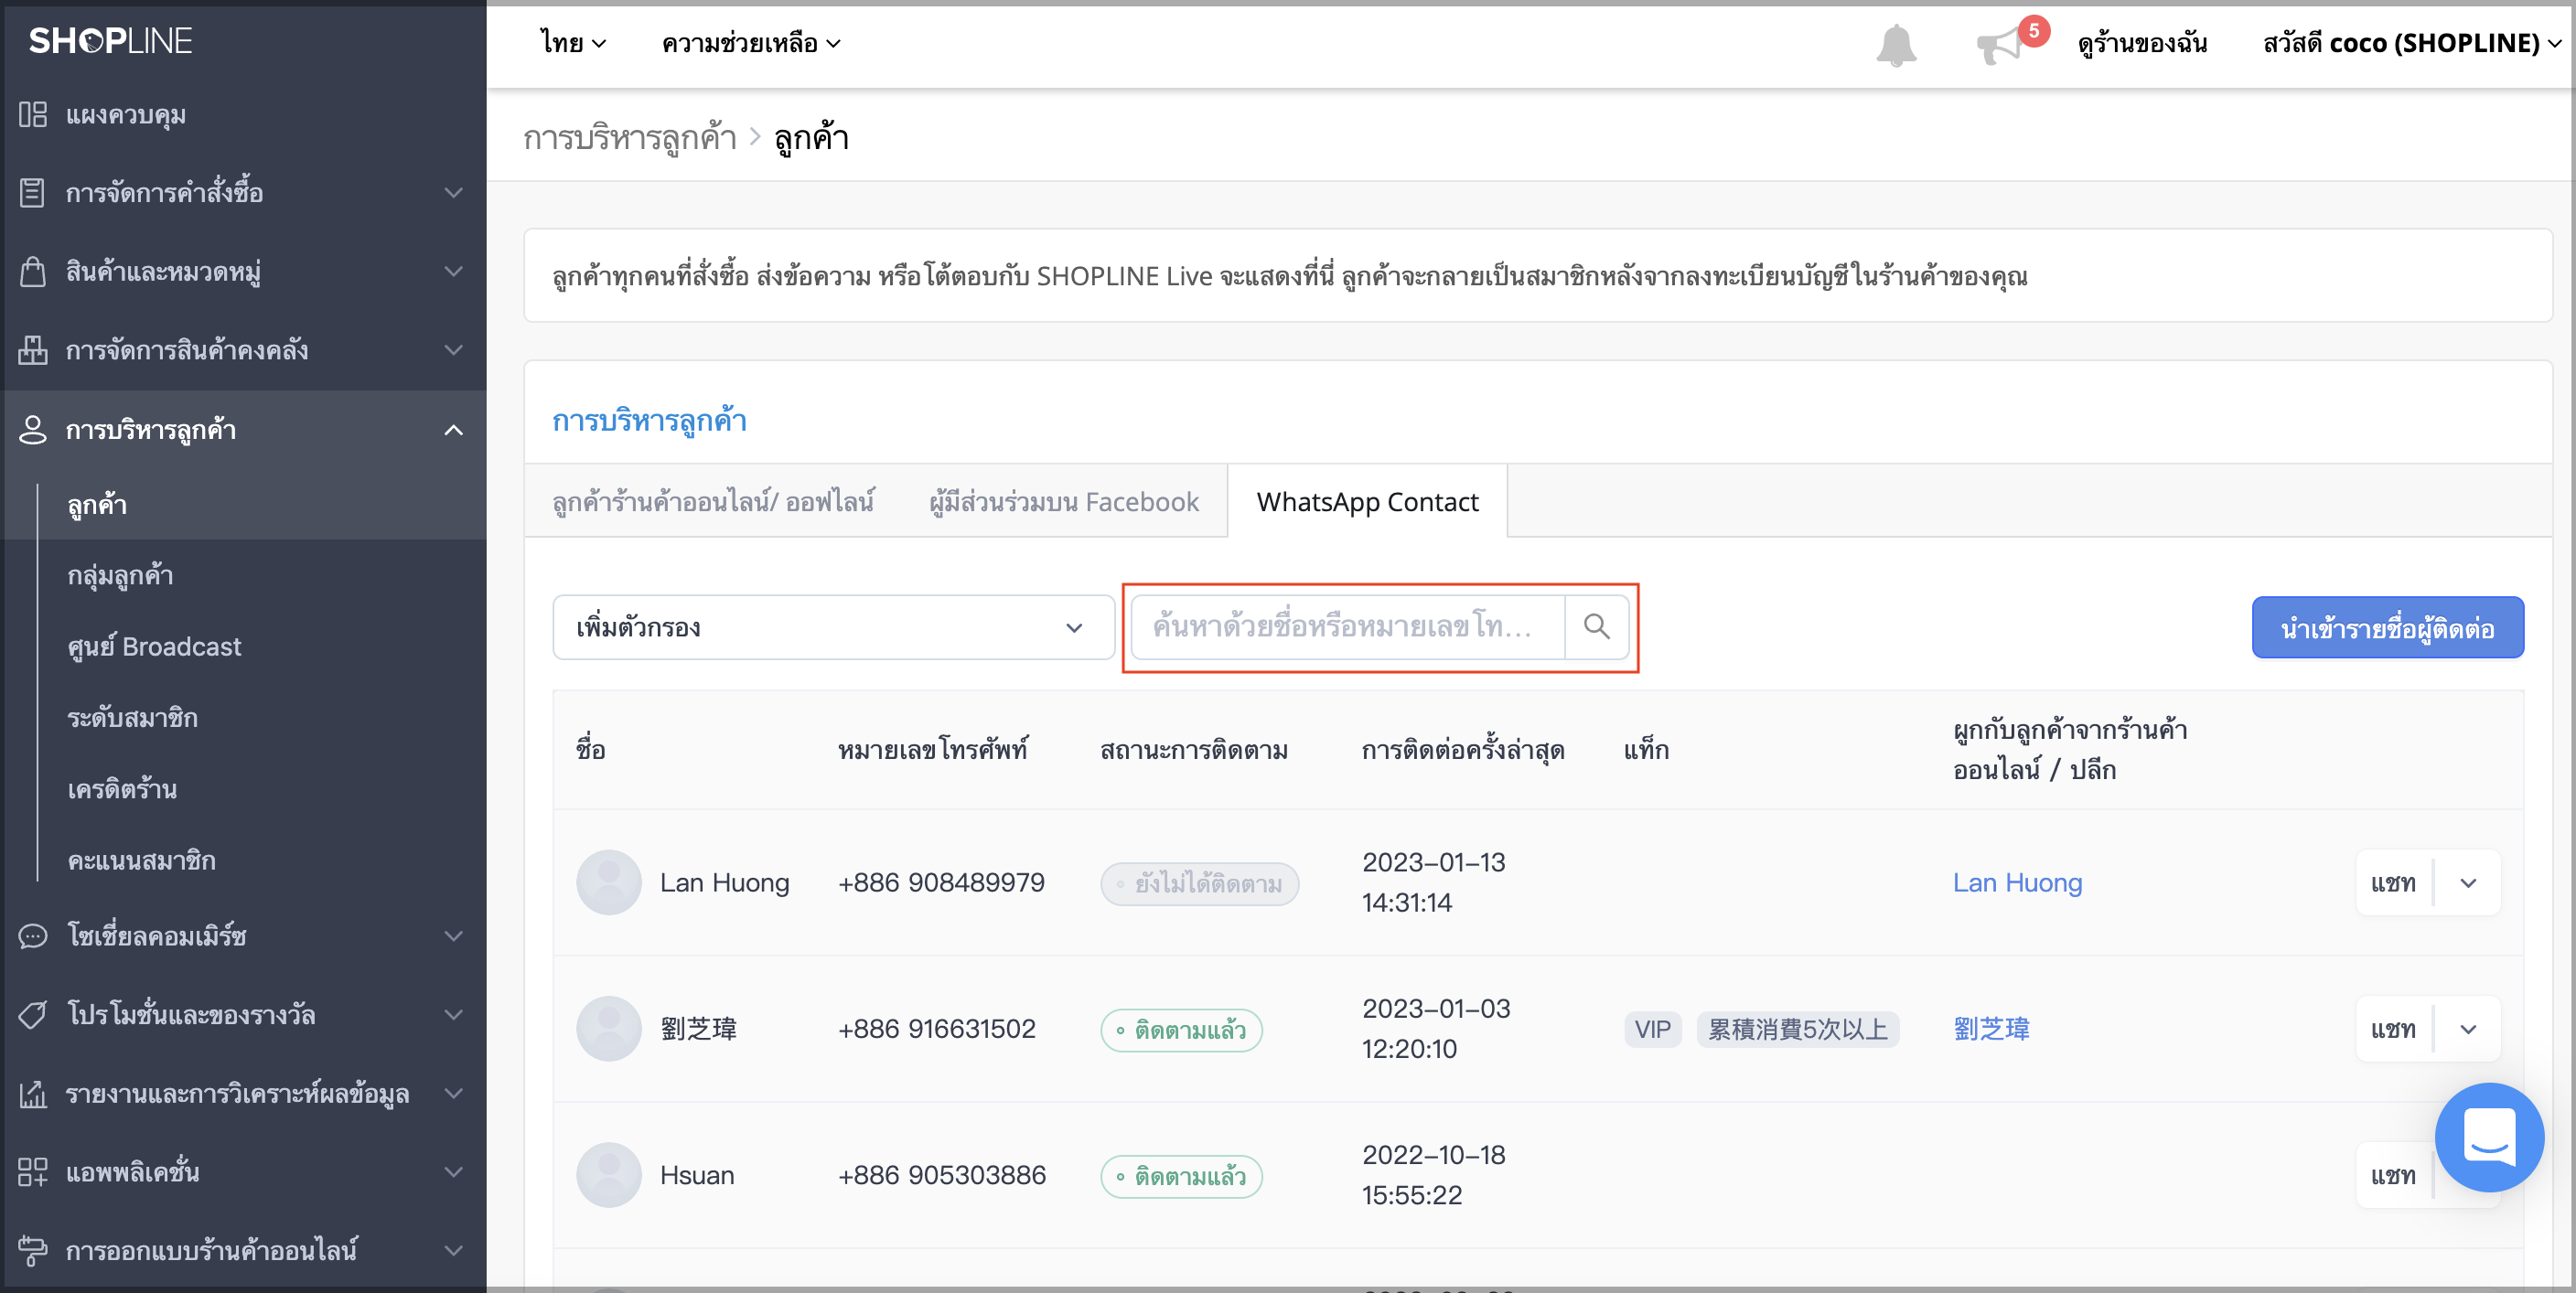This screenshot has width=2576, height=1293.
Task: Click the promotions tag icon
Action: point(33,1015)
